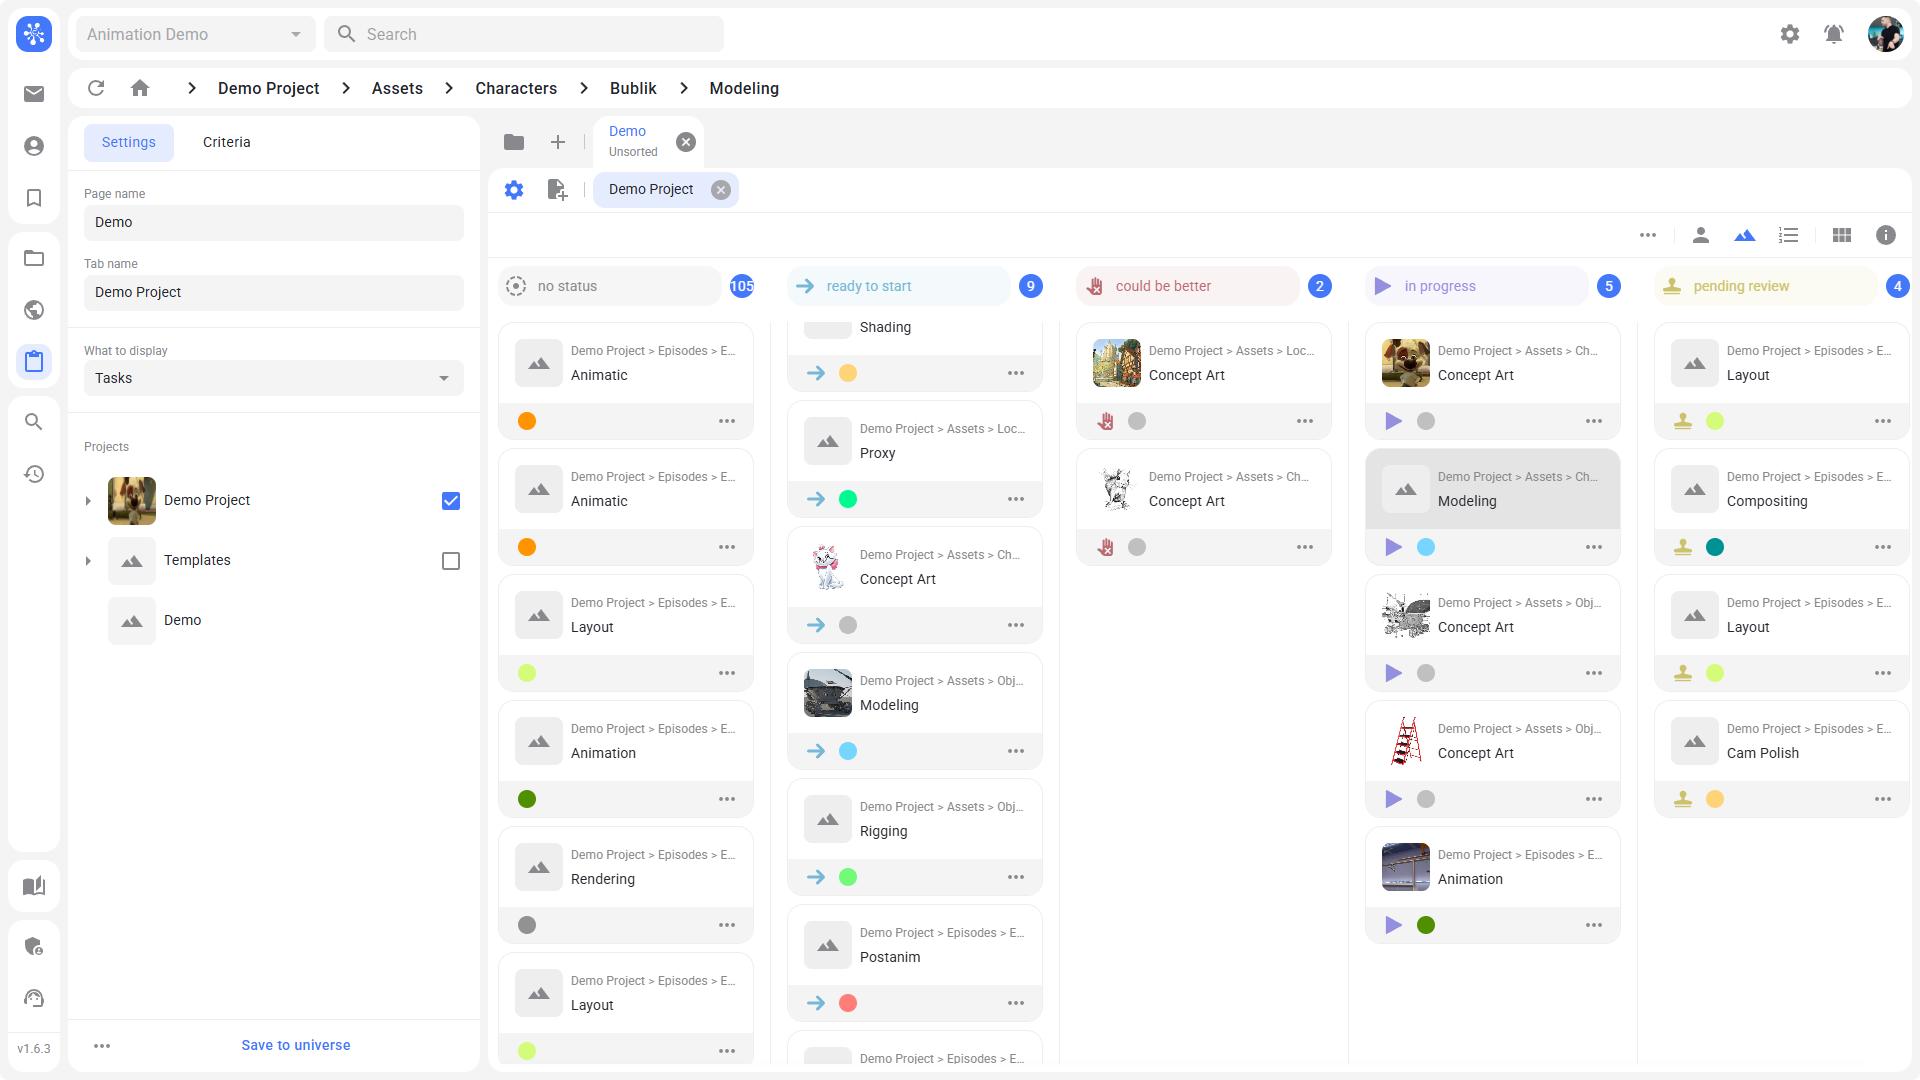
Task: Click the add page plus icon
Action: tap(558, 142)
